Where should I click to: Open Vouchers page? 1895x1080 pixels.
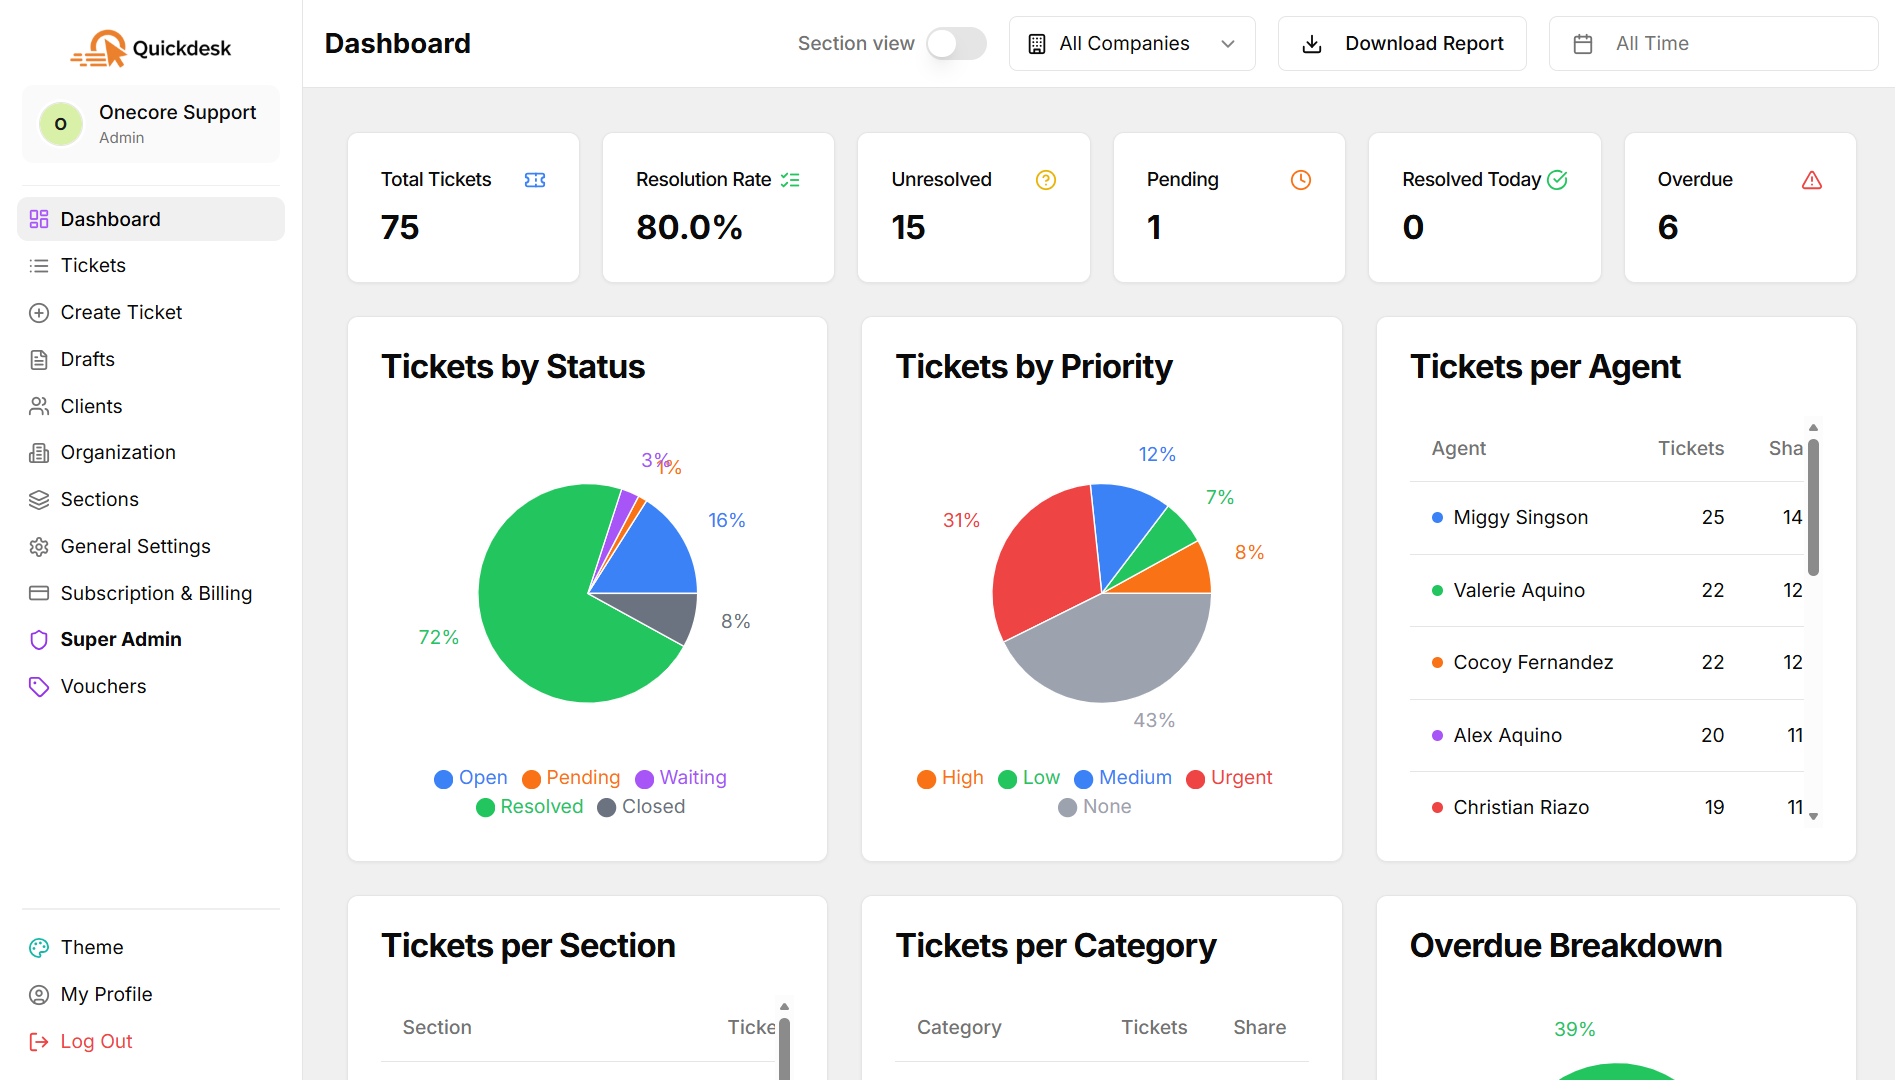pos(151,687)
